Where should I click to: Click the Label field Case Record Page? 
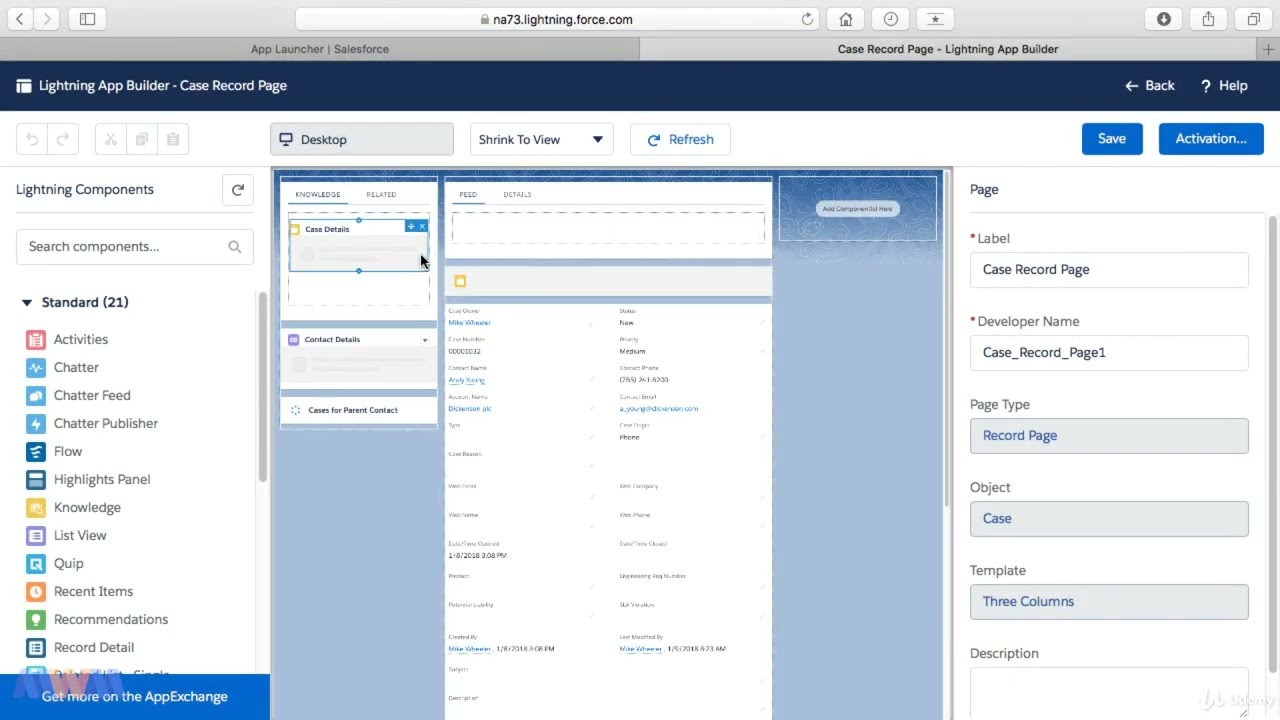(1109, 270)
